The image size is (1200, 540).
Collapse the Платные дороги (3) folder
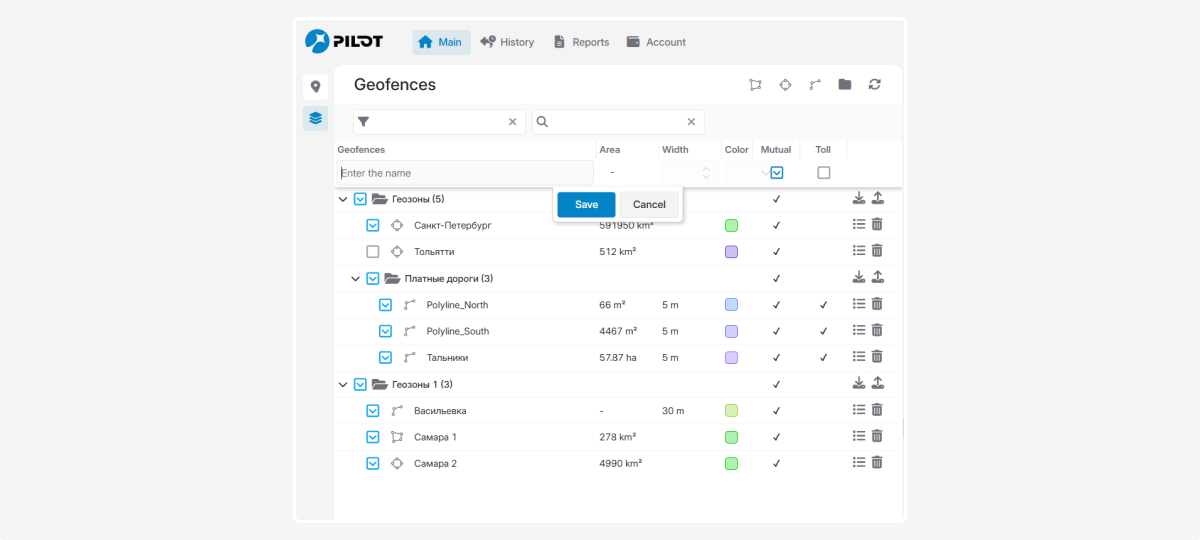pos(355,279)
